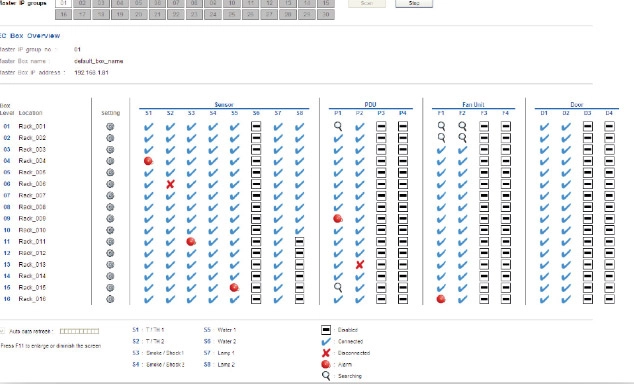Click the S1 alarm icon on Rack_004

coord(148,161)
